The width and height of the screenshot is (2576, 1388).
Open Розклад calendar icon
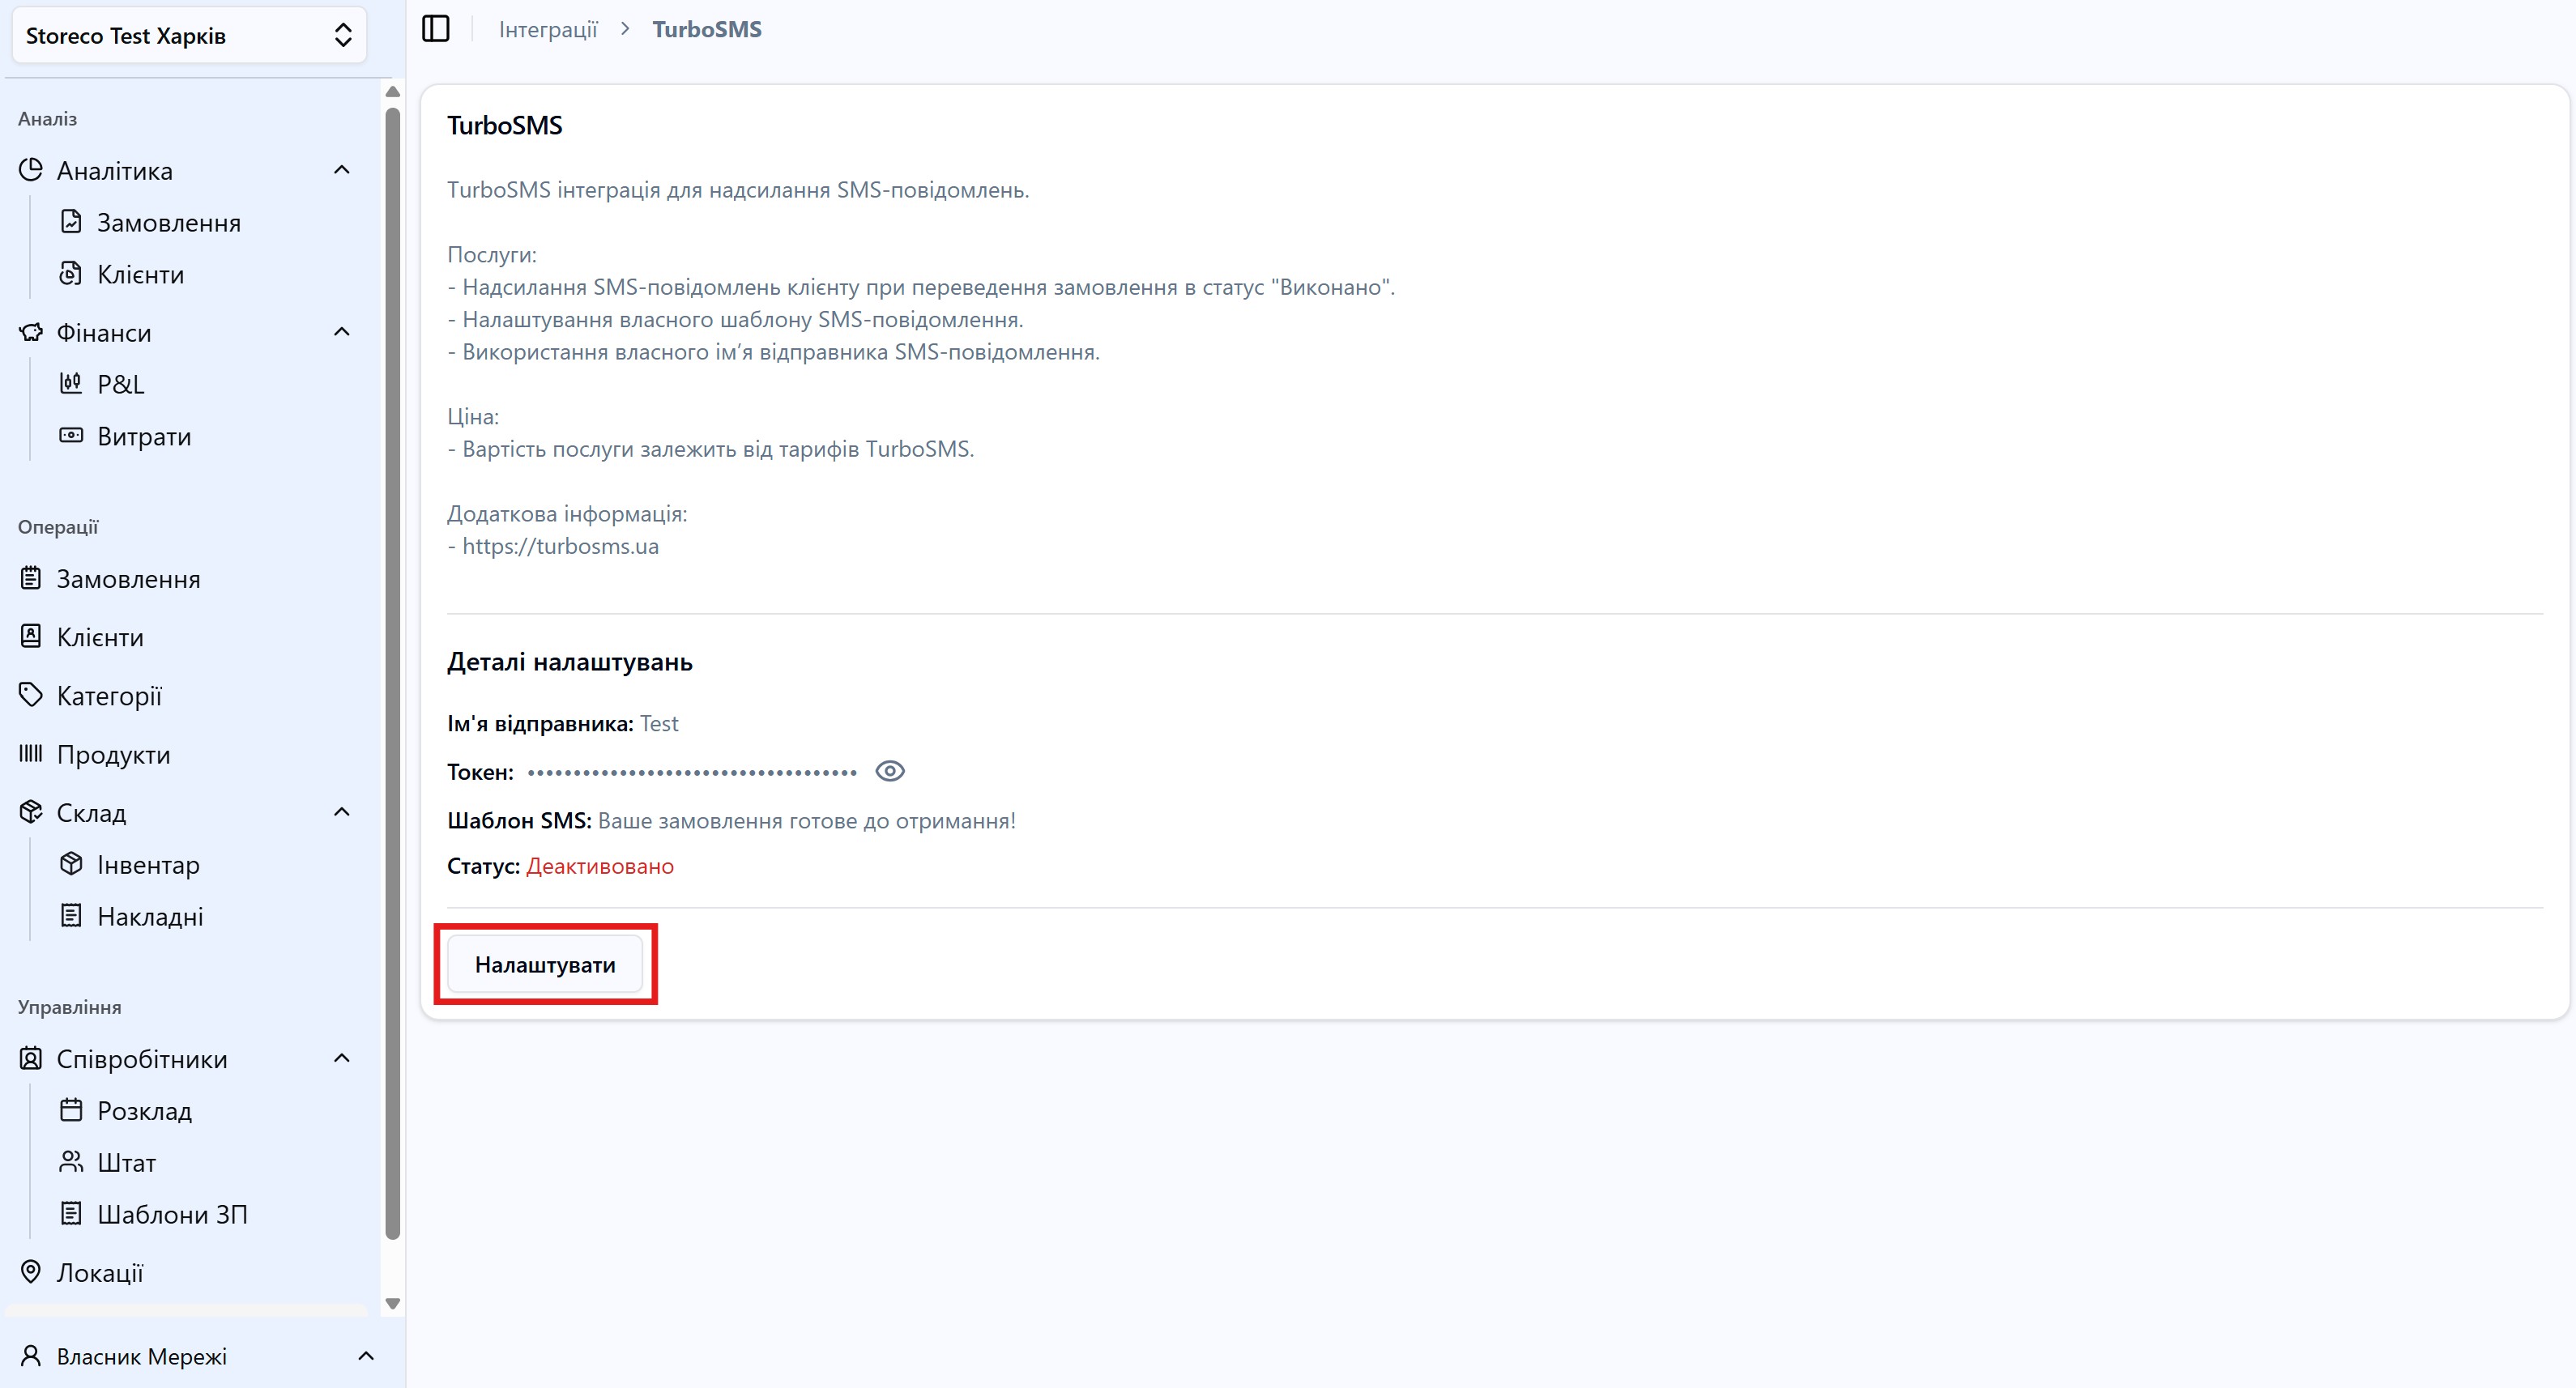click(71, 1109)
